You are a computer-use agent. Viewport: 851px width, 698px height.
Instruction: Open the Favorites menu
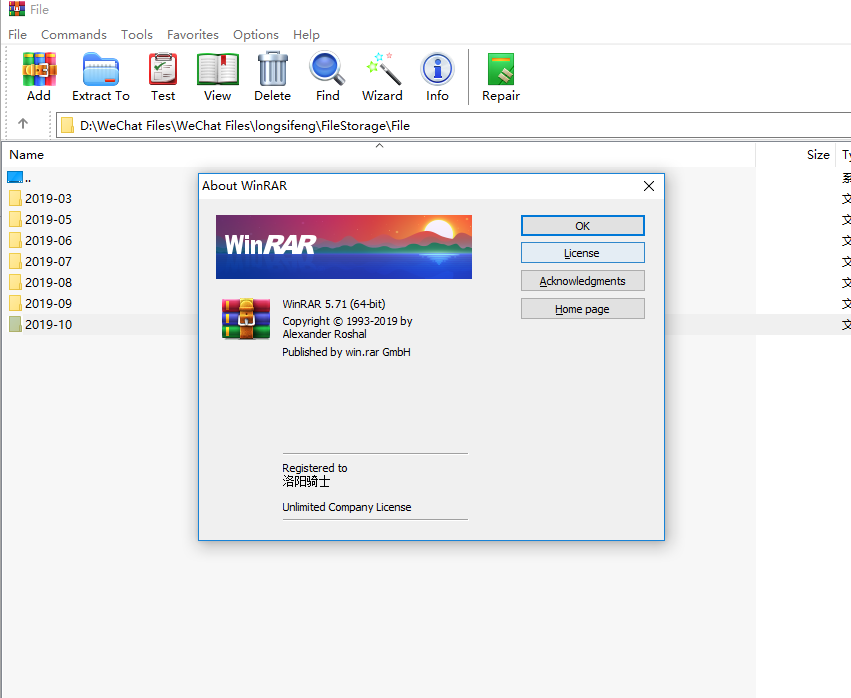(192, 34)
